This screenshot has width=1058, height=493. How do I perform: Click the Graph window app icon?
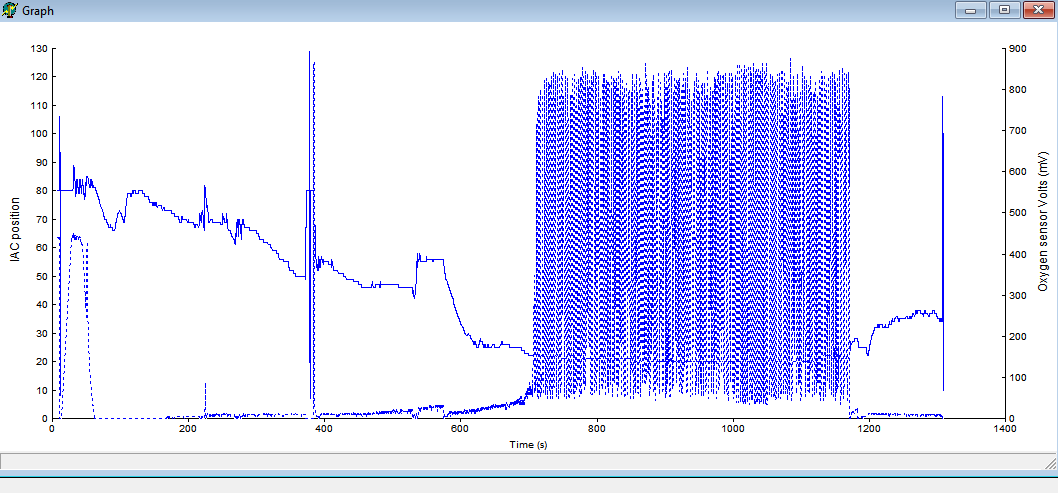pos(9,10)
